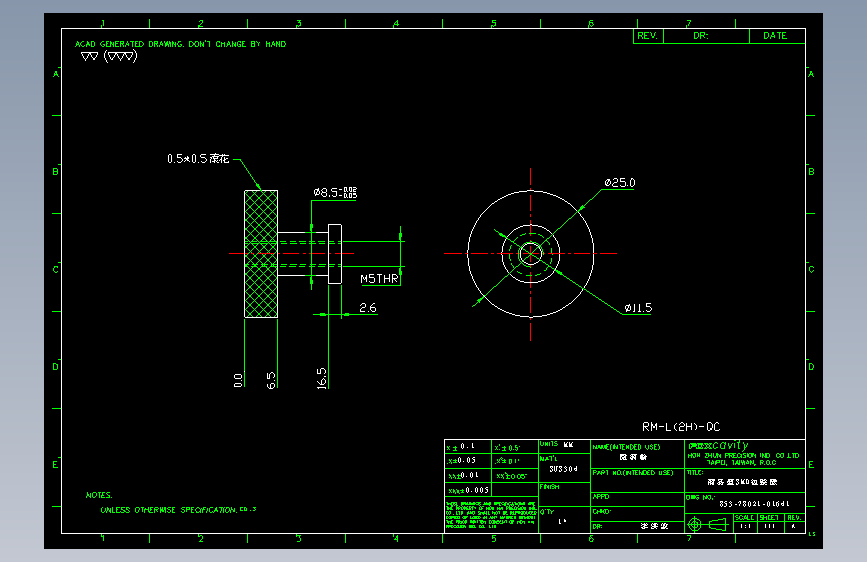The width and height of the screenshot is (867, 562).
Task: Select the 2.6 width dimension
Action: tap(368, 308)
